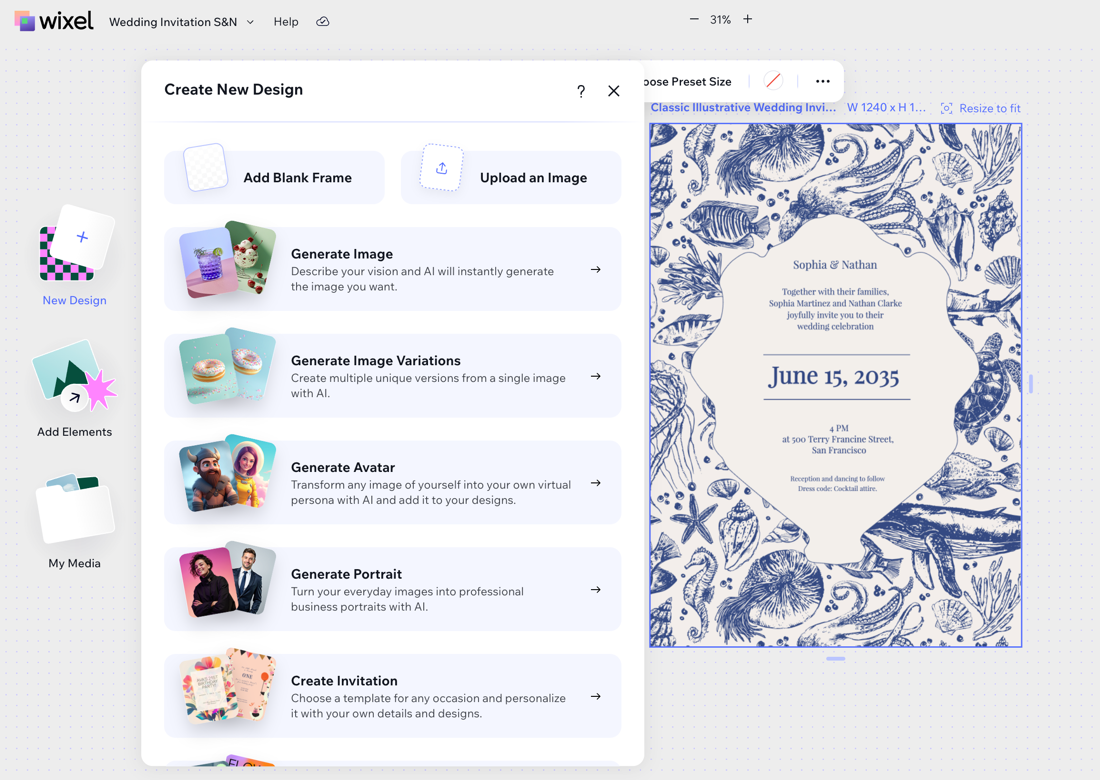Select the address text 500 Terry Francine Street
The height and width of the screenshot is (780, 1100).
coord(838,439)
